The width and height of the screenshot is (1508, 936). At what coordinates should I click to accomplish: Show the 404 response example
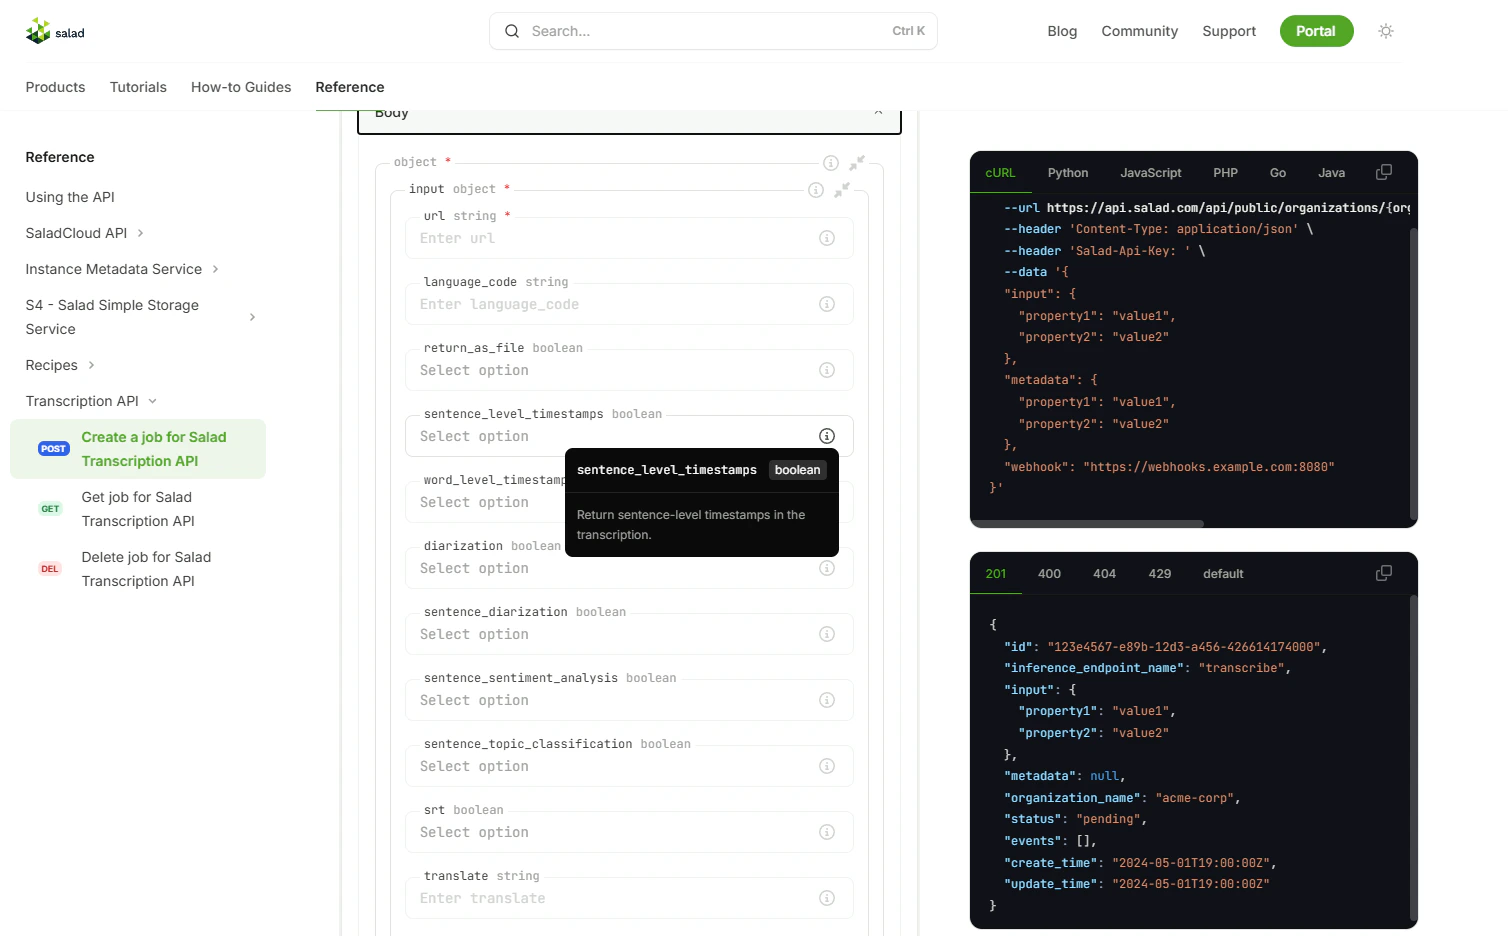(x=1105, y=574)
